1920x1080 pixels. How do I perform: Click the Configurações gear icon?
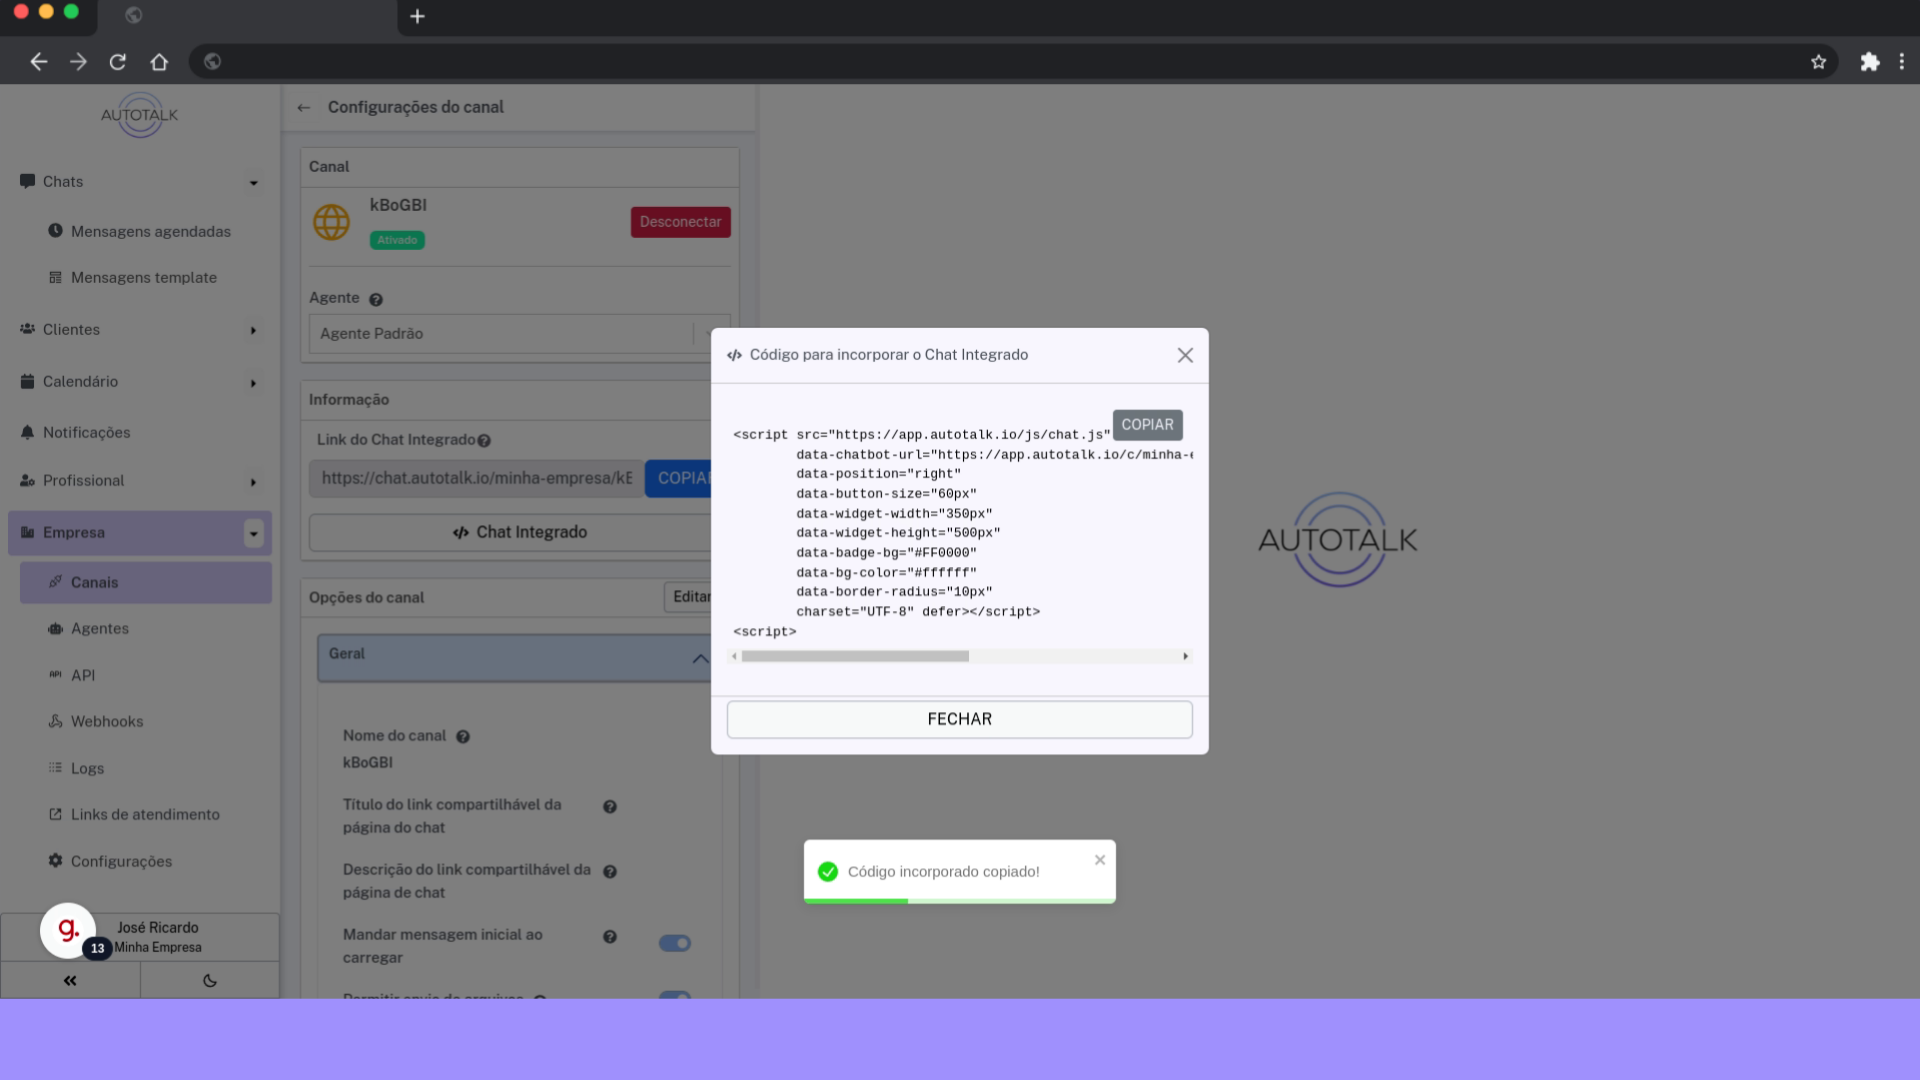pos(55,860)
